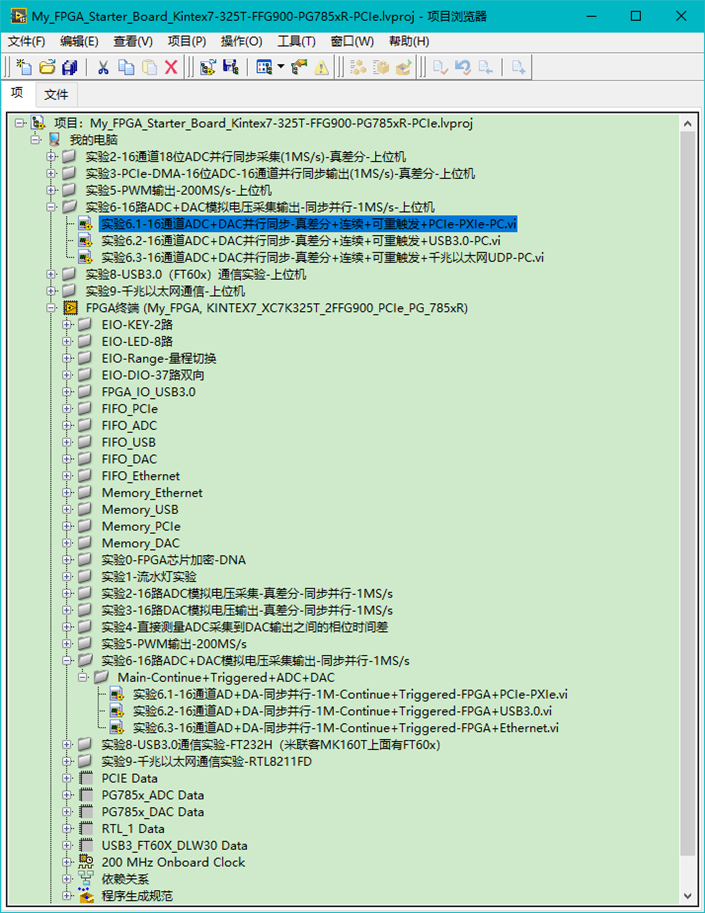Collapse the 我的电脑 node
Image resolution: width=705 pixels, height=913 pixels.
36,140
